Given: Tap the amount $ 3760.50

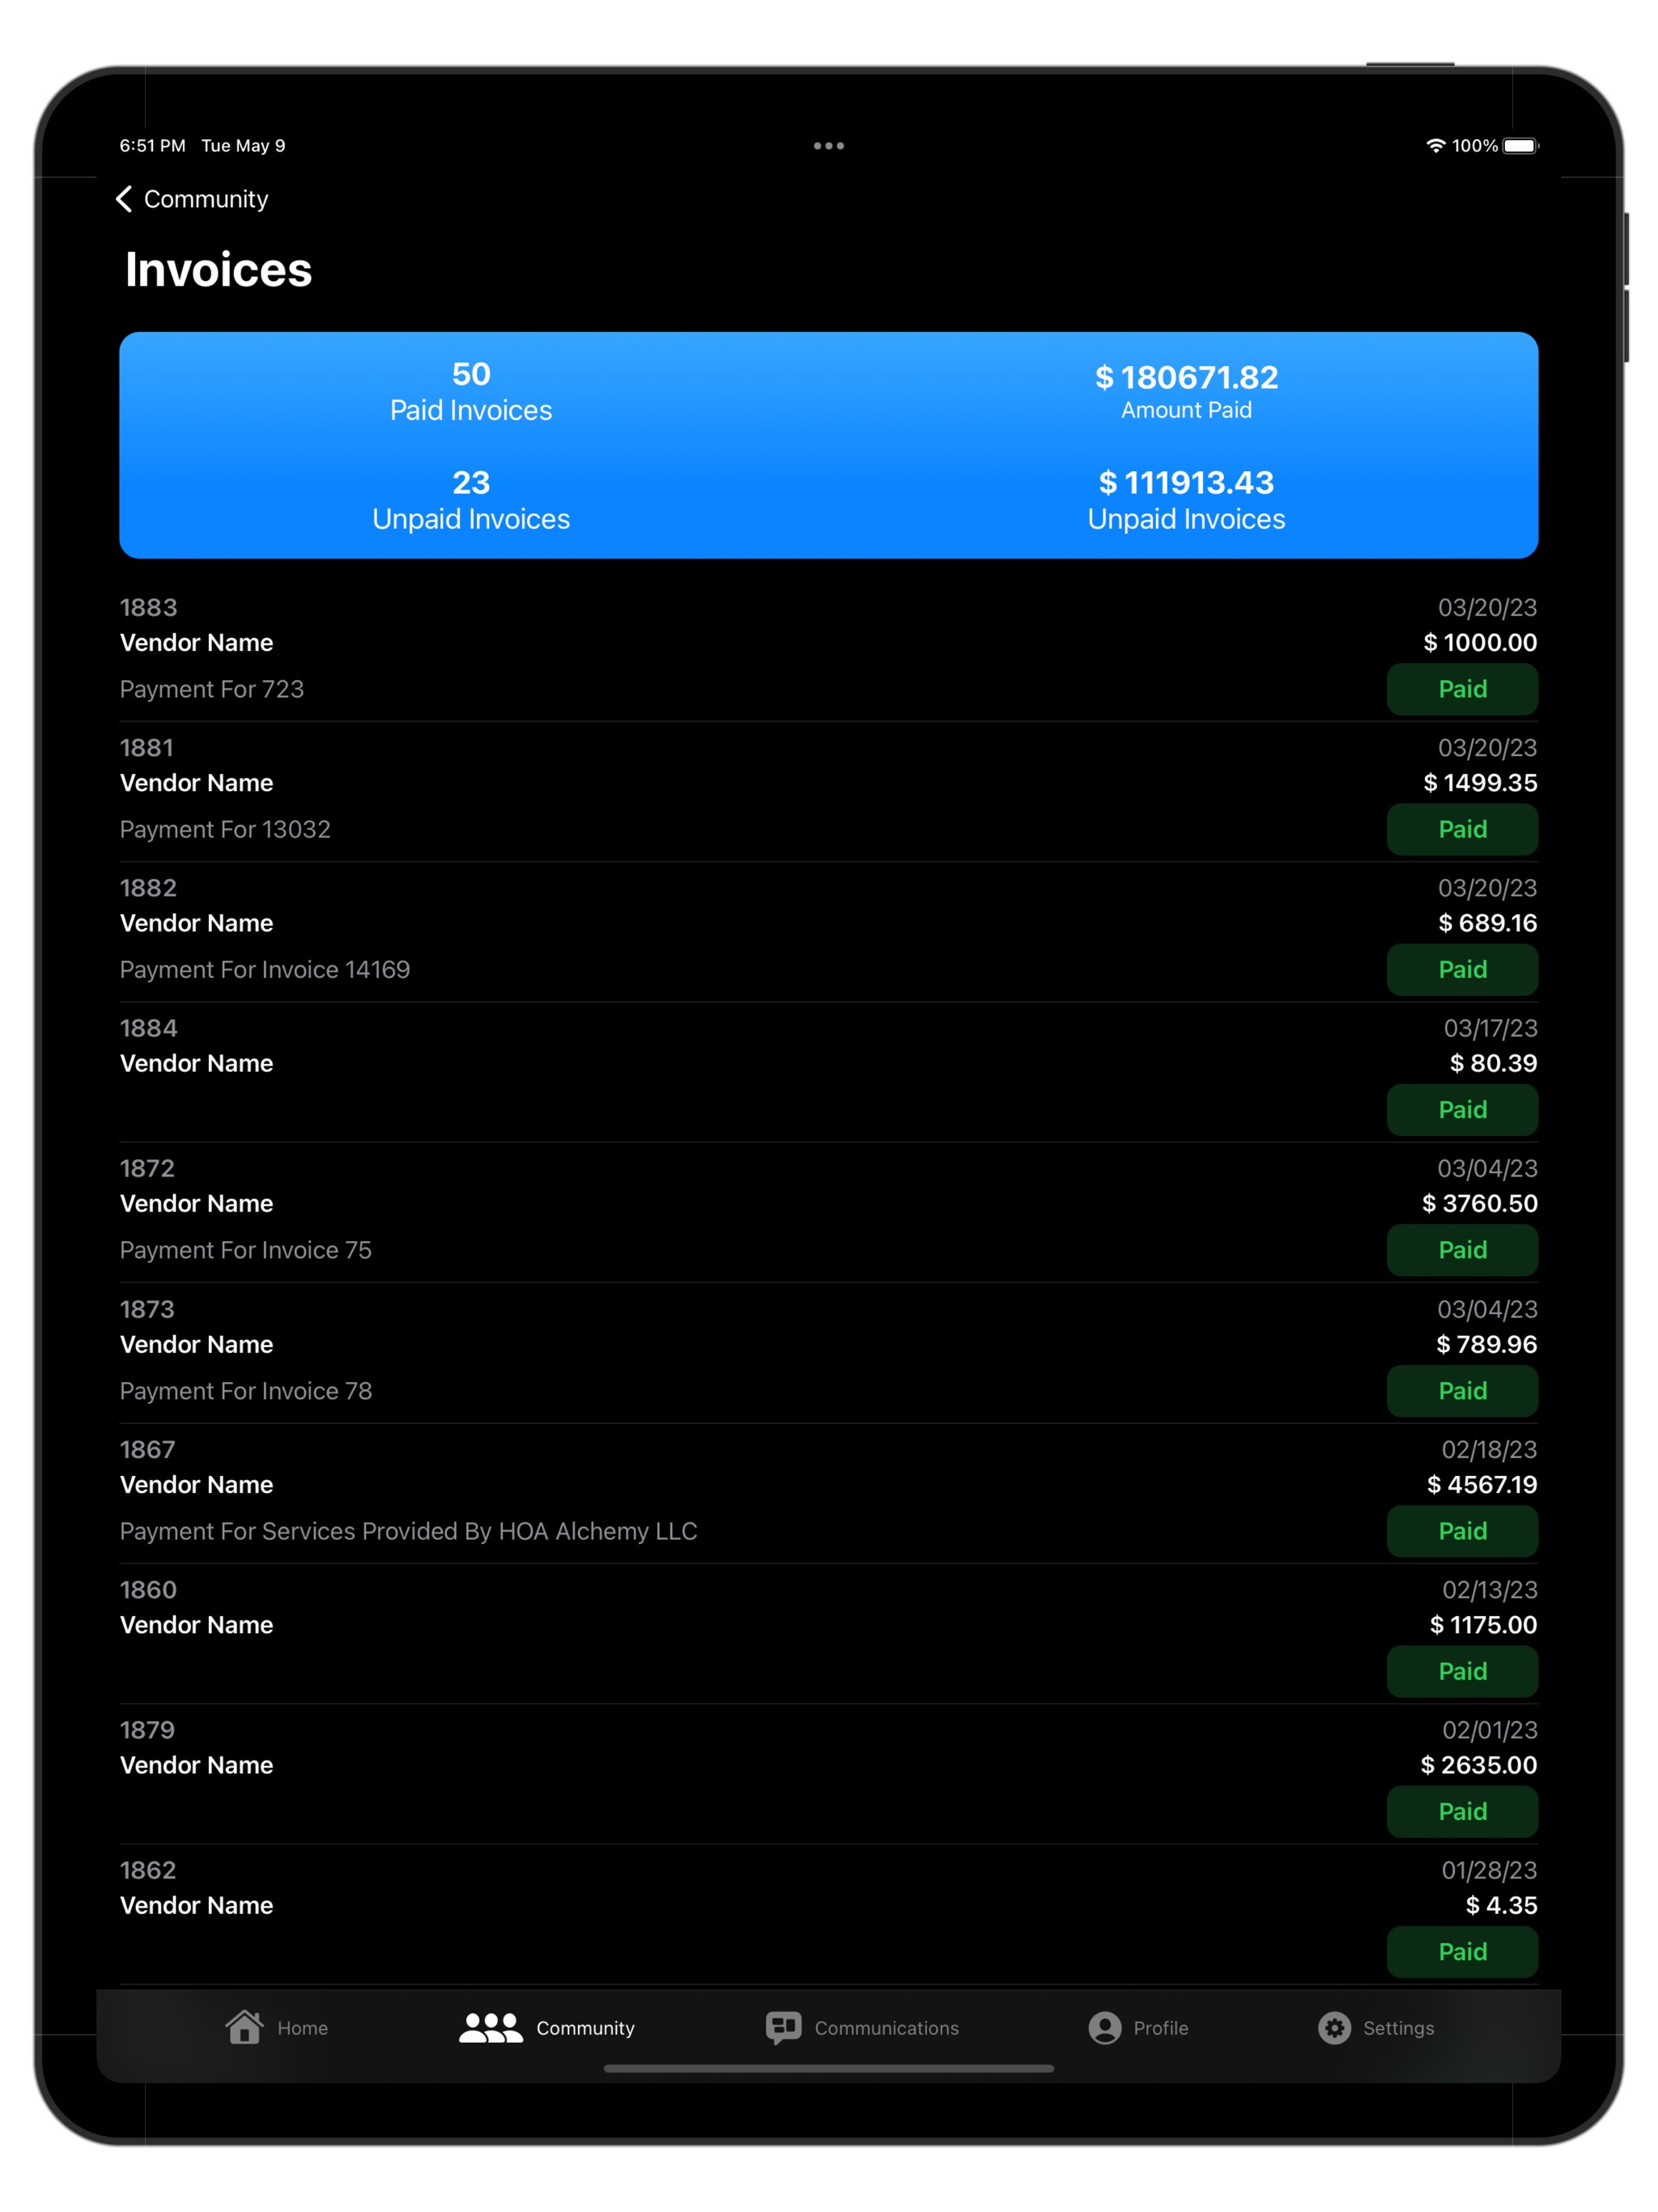Looking at the screenshot, I should tap(1480, 1203).
